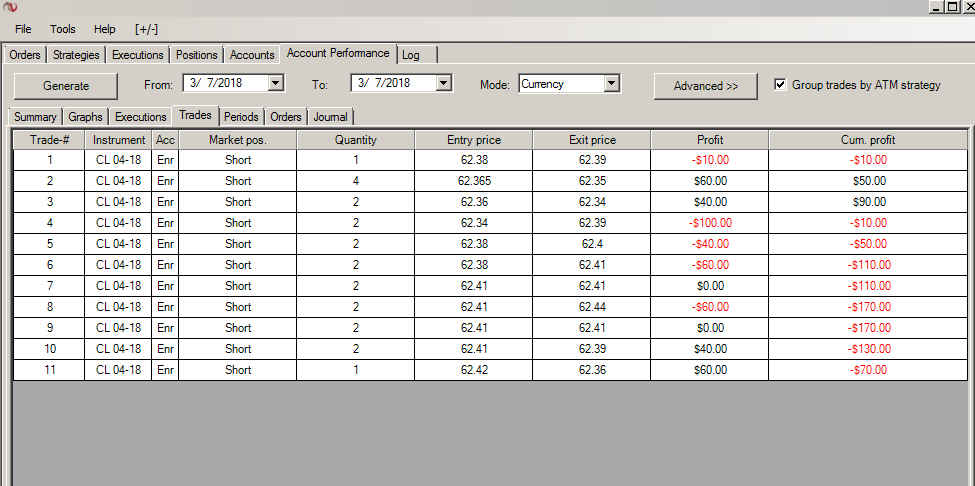The width and height of the screenshot is (975, 486).
Task: Click the NinjaTrader logo icon in title bar
Action: tap(10, 7)
